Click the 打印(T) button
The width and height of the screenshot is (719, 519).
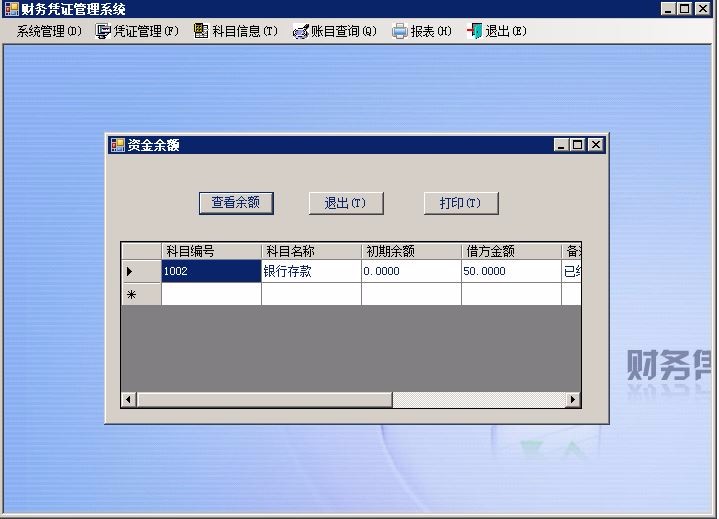tap(461, 203)
